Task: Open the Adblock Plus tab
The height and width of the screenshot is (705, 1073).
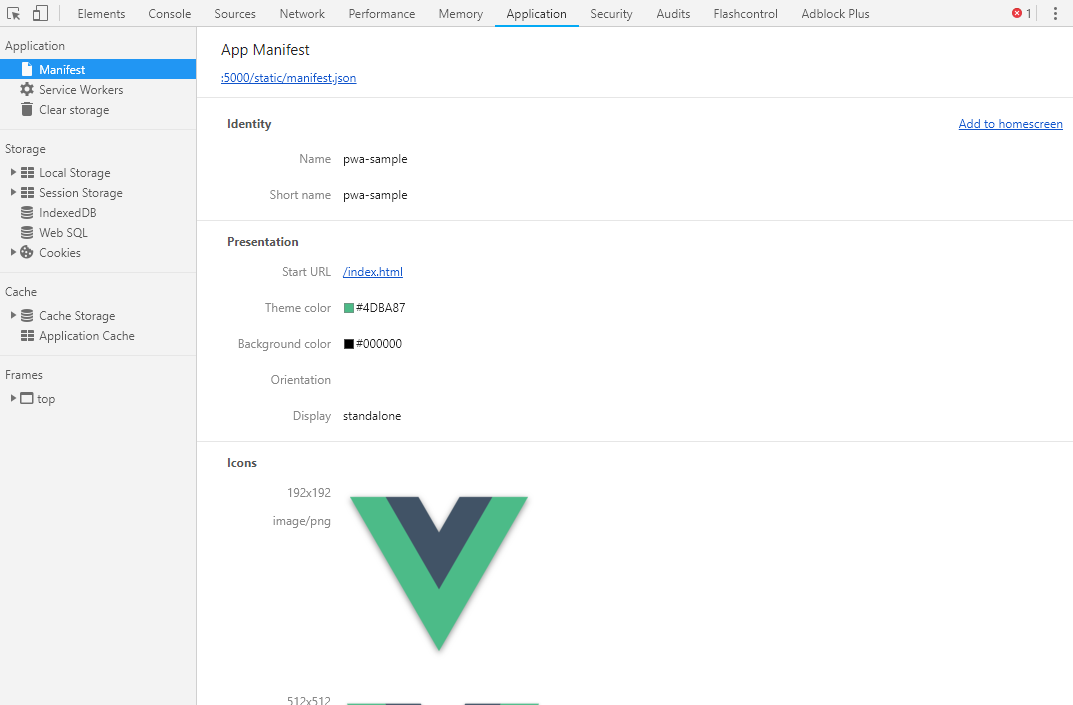Action: coord(836,14)
